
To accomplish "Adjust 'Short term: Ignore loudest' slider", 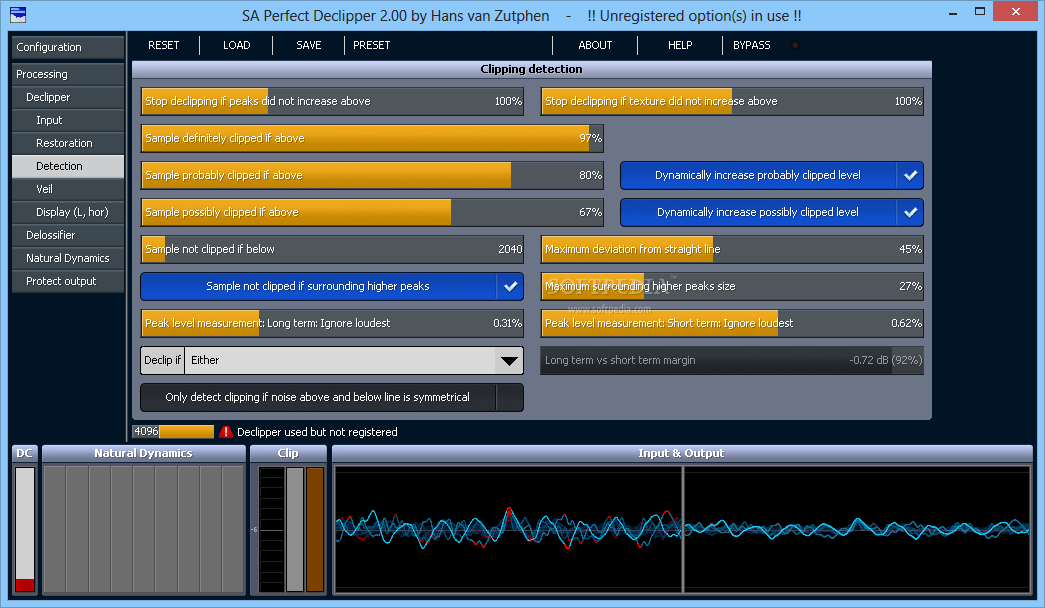I will point(732,323).
